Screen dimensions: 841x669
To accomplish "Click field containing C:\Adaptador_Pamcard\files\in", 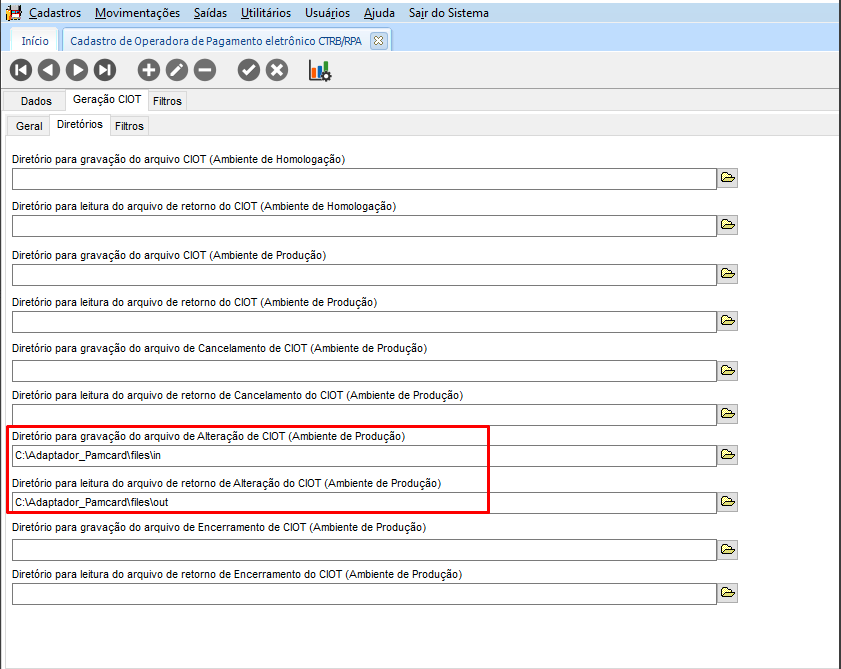I will coord(364,456).
